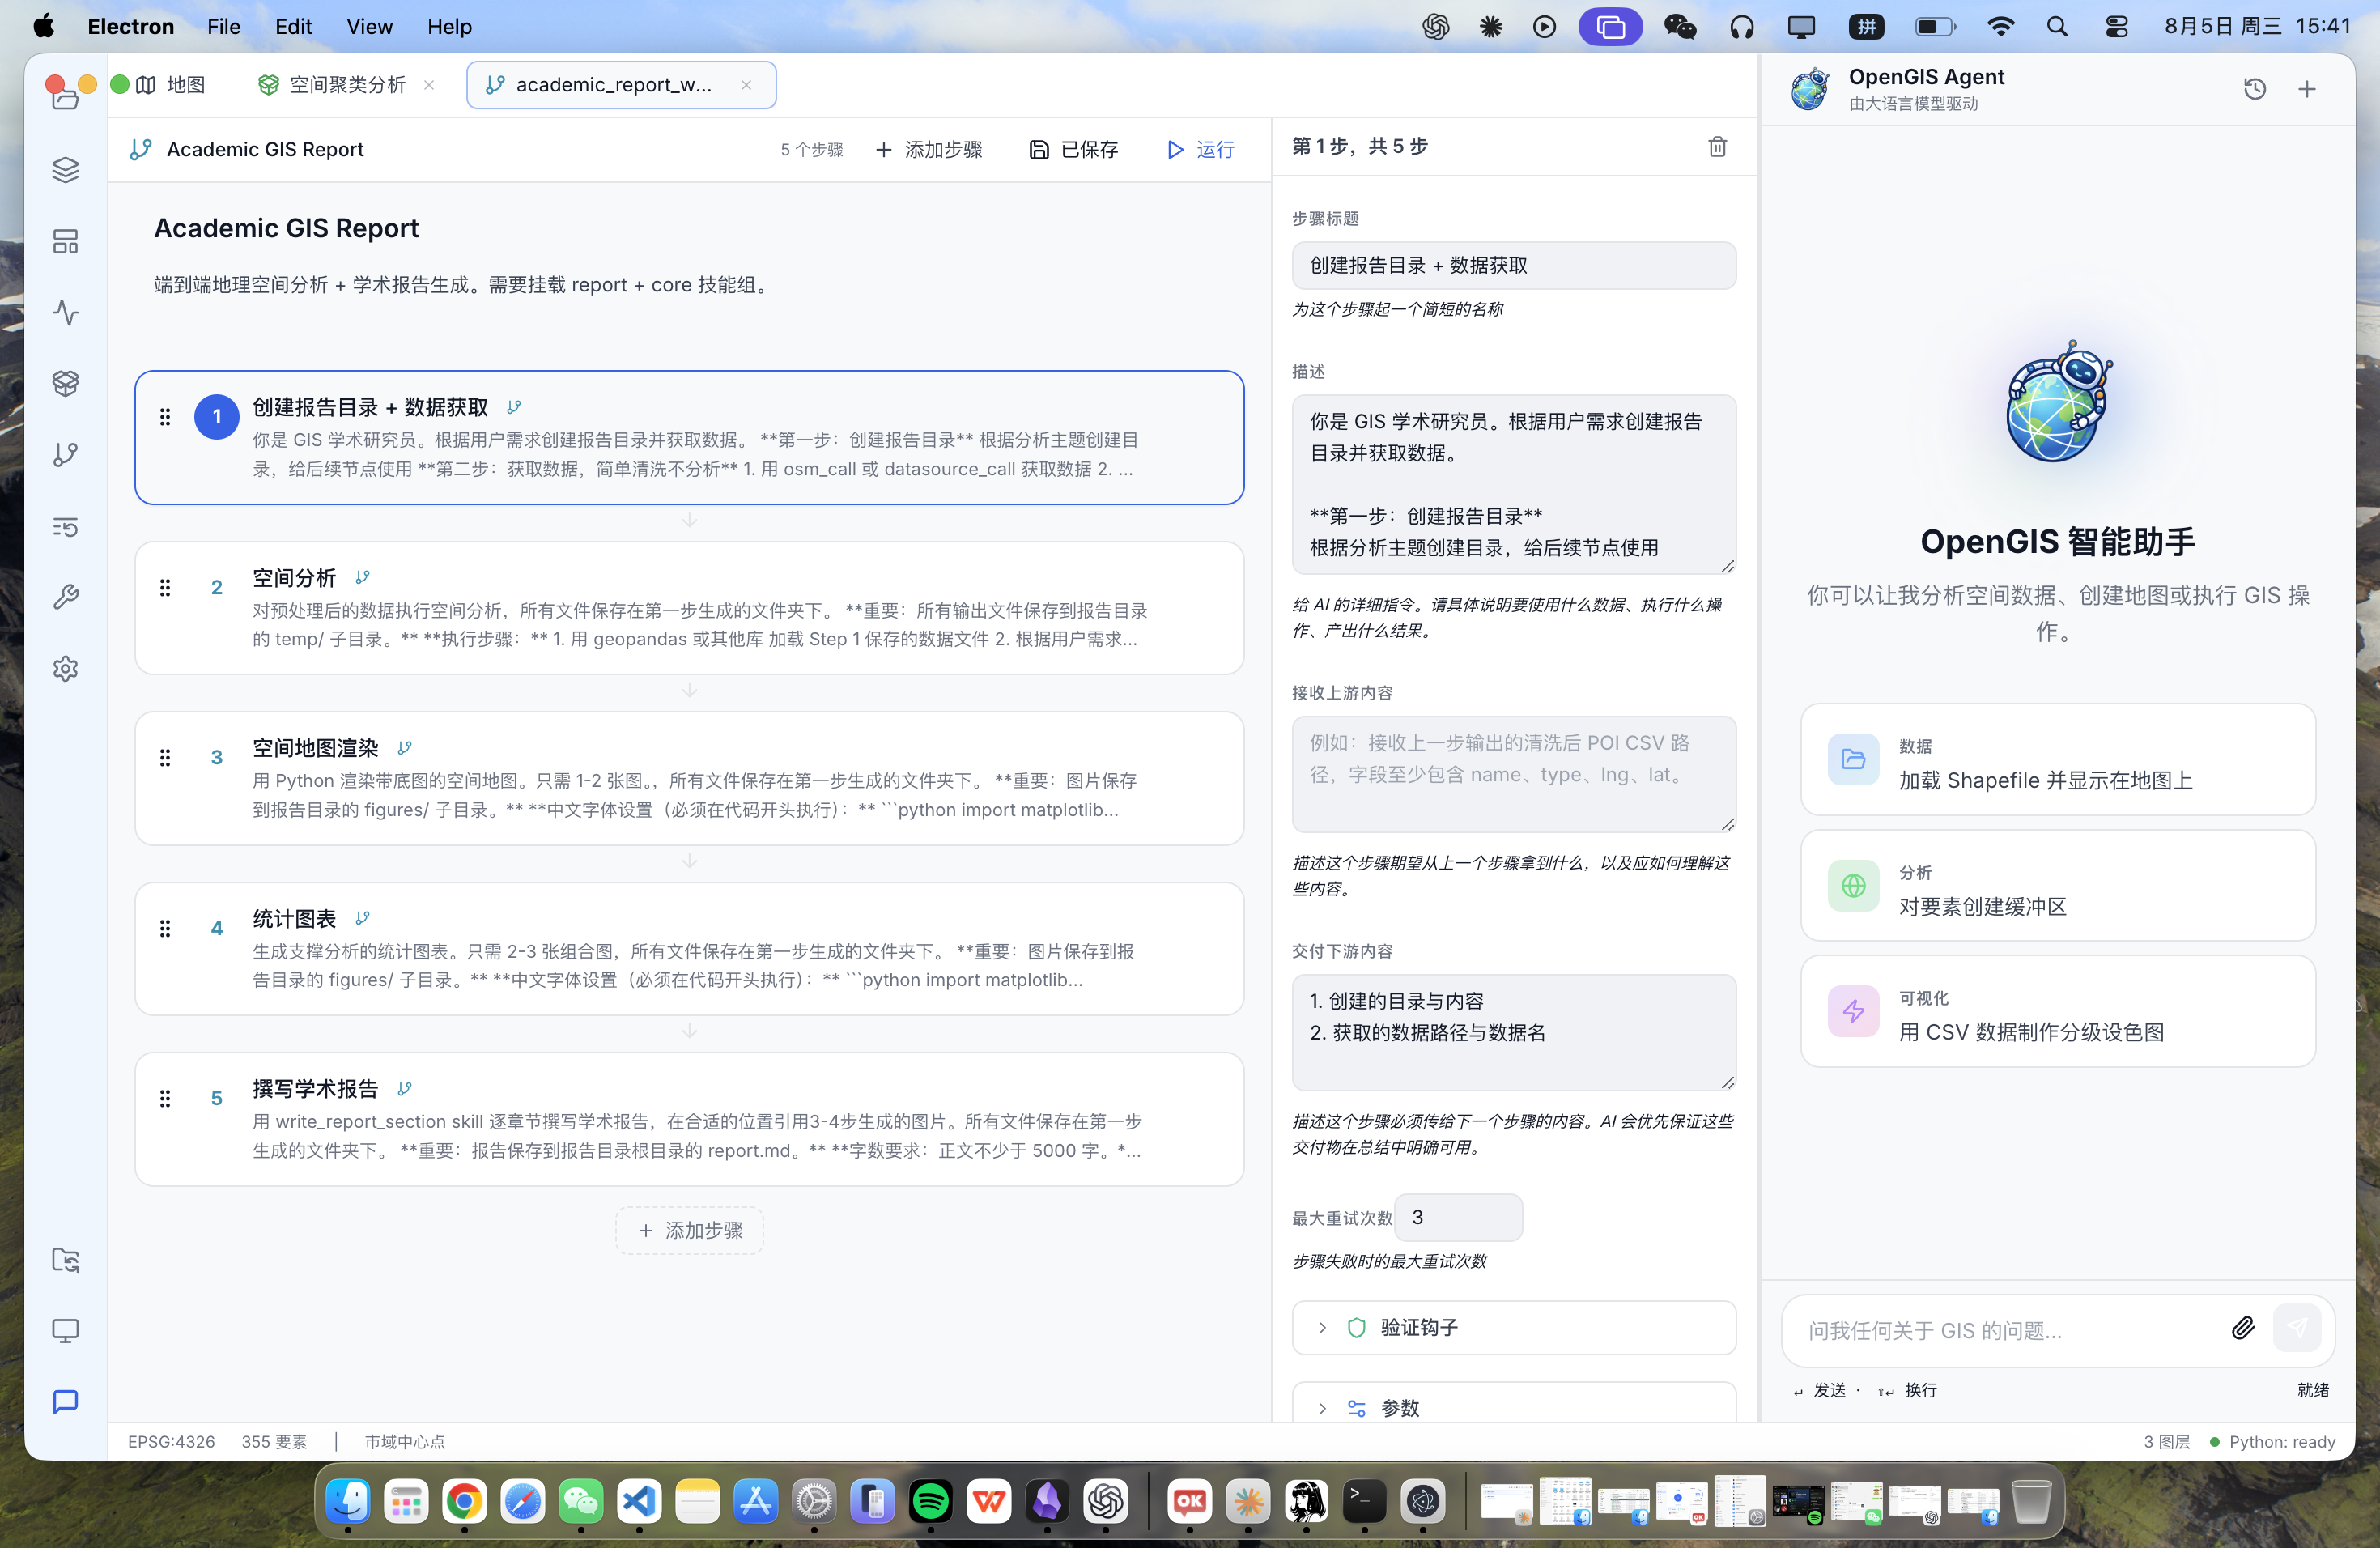The height and width of the screenshot is (1548, 2380).
Task: Close the 空间聚类分析 tab
Action: coord(429,85)
